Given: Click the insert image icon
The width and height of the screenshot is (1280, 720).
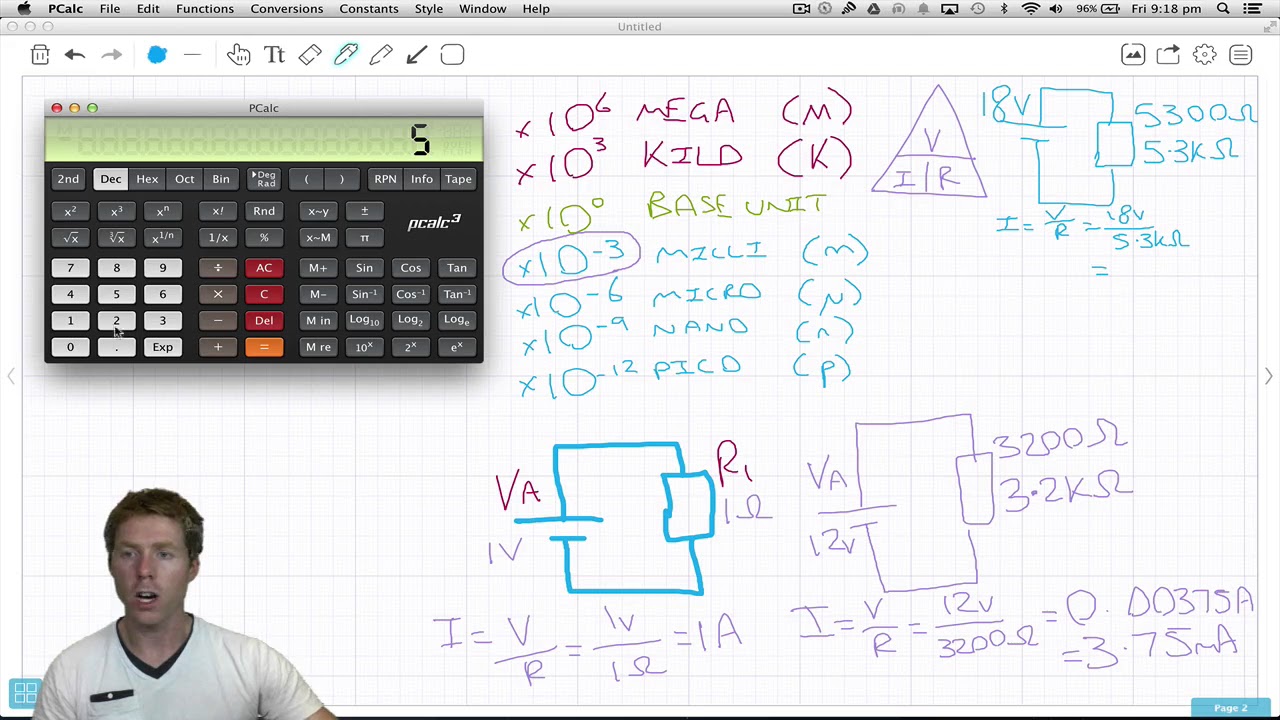Looking at the screenshot, I should (x=1133, y=55).
